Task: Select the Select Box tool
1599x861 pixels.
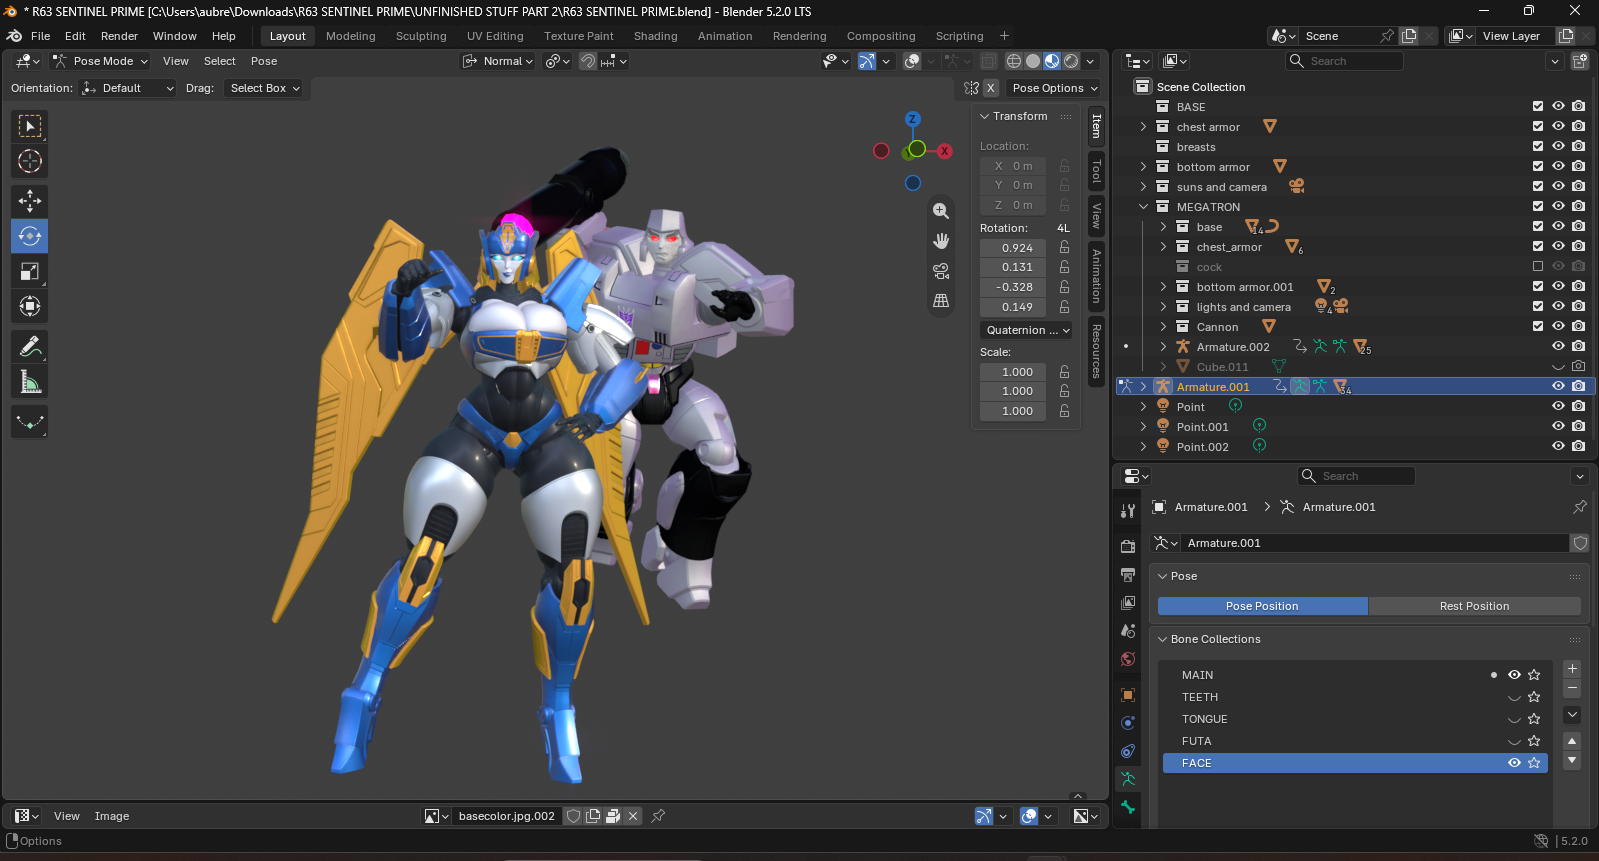Action: pos(30,126)
